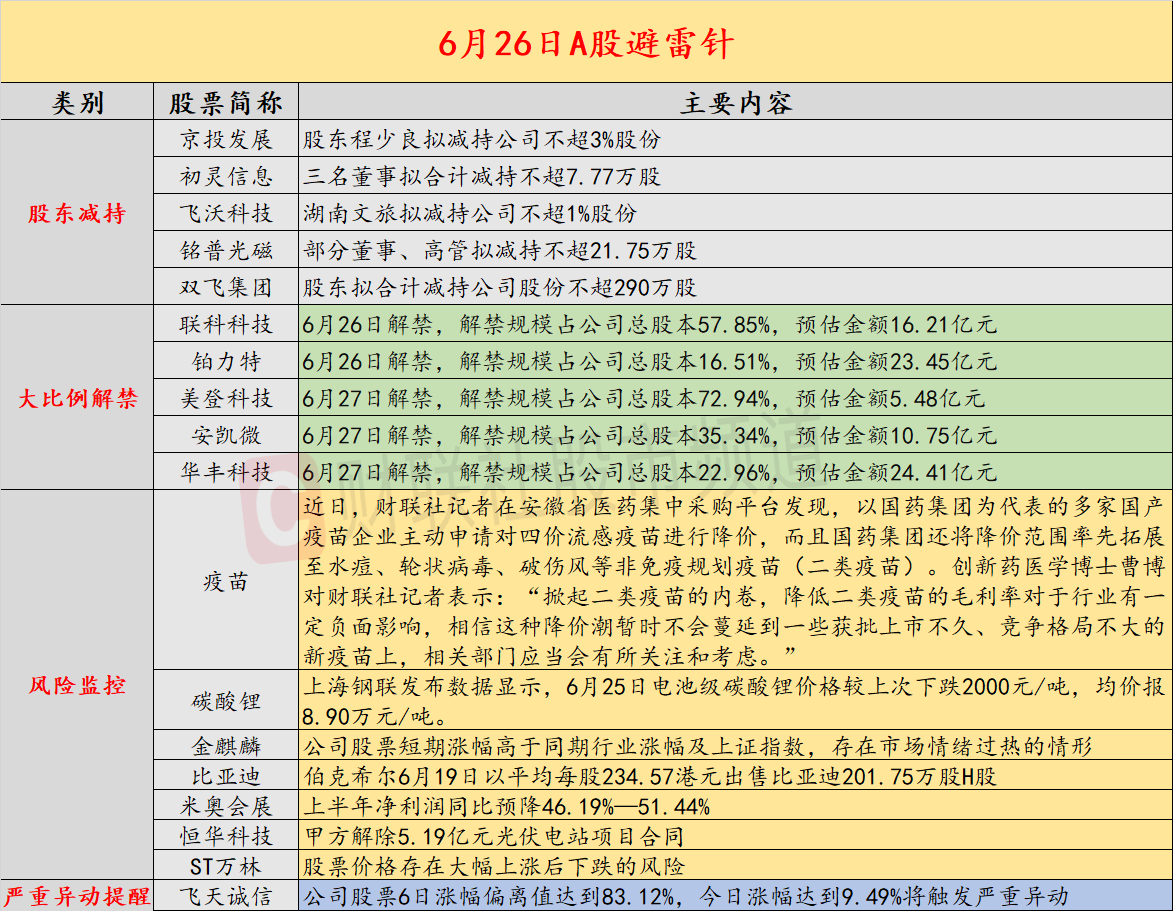Select the 严重异动提醒 category cell
Viewport: 1173px width, 911px height.
[x=77, y=896]
